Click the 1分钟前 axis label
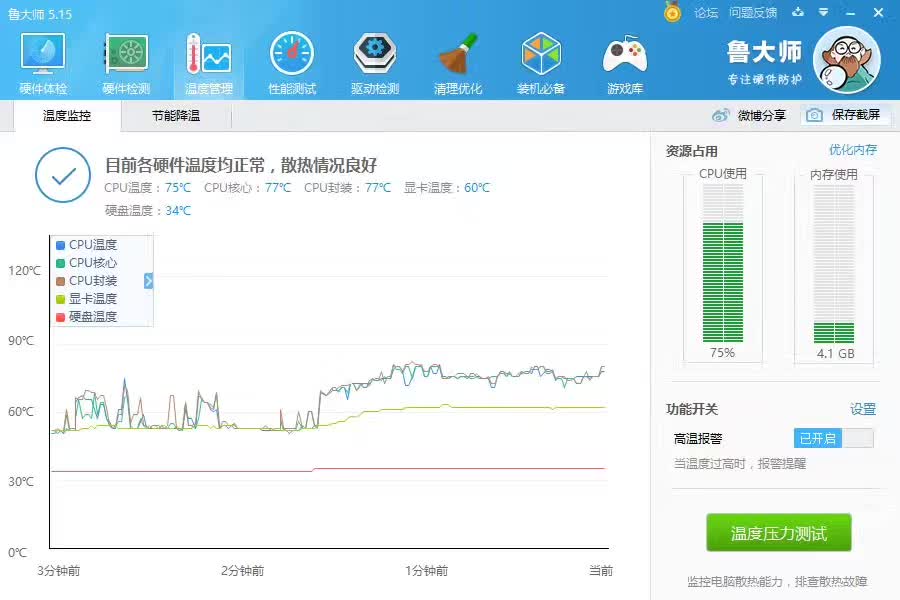Viewport: 900px width, 600px height. 426,571
